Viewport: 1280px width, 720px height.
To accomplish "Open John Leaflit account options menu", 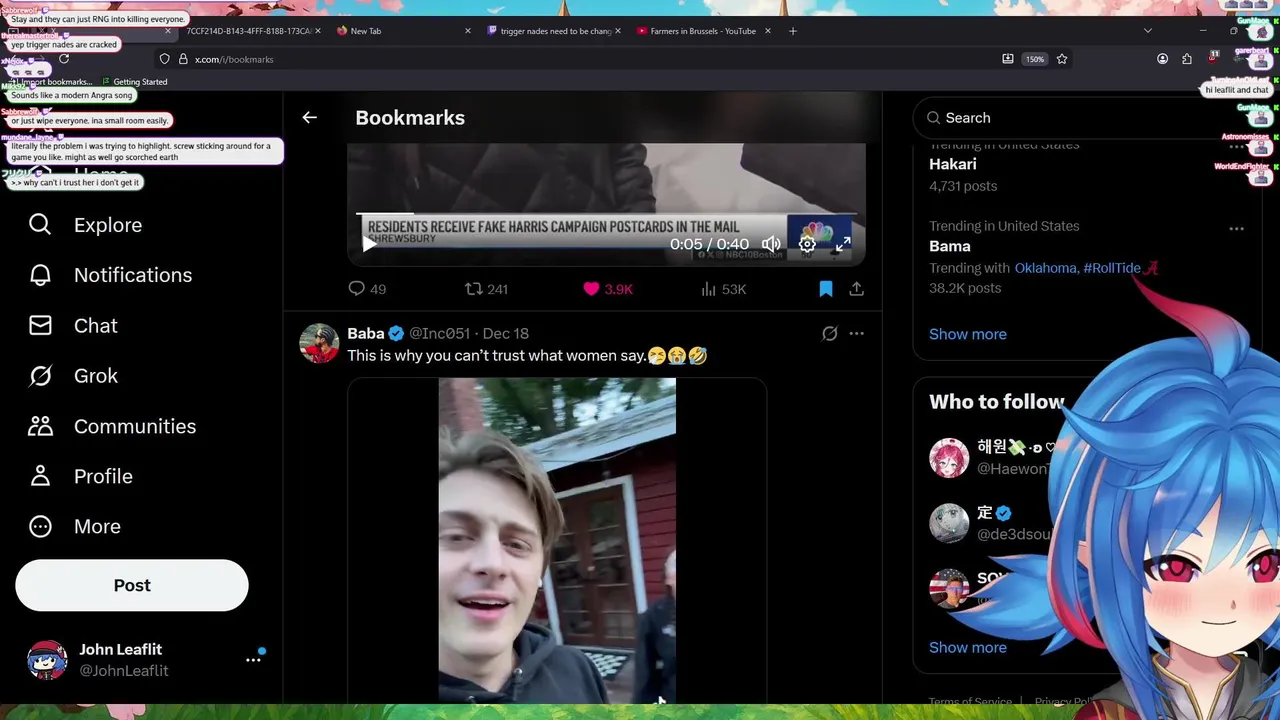I will 253,660.
